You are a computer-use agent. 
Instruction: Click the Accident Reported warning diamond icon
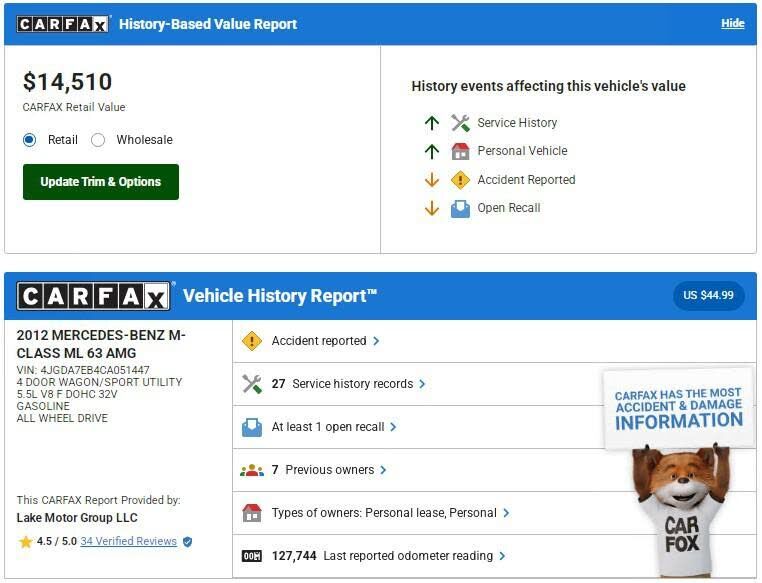point(460,180)
